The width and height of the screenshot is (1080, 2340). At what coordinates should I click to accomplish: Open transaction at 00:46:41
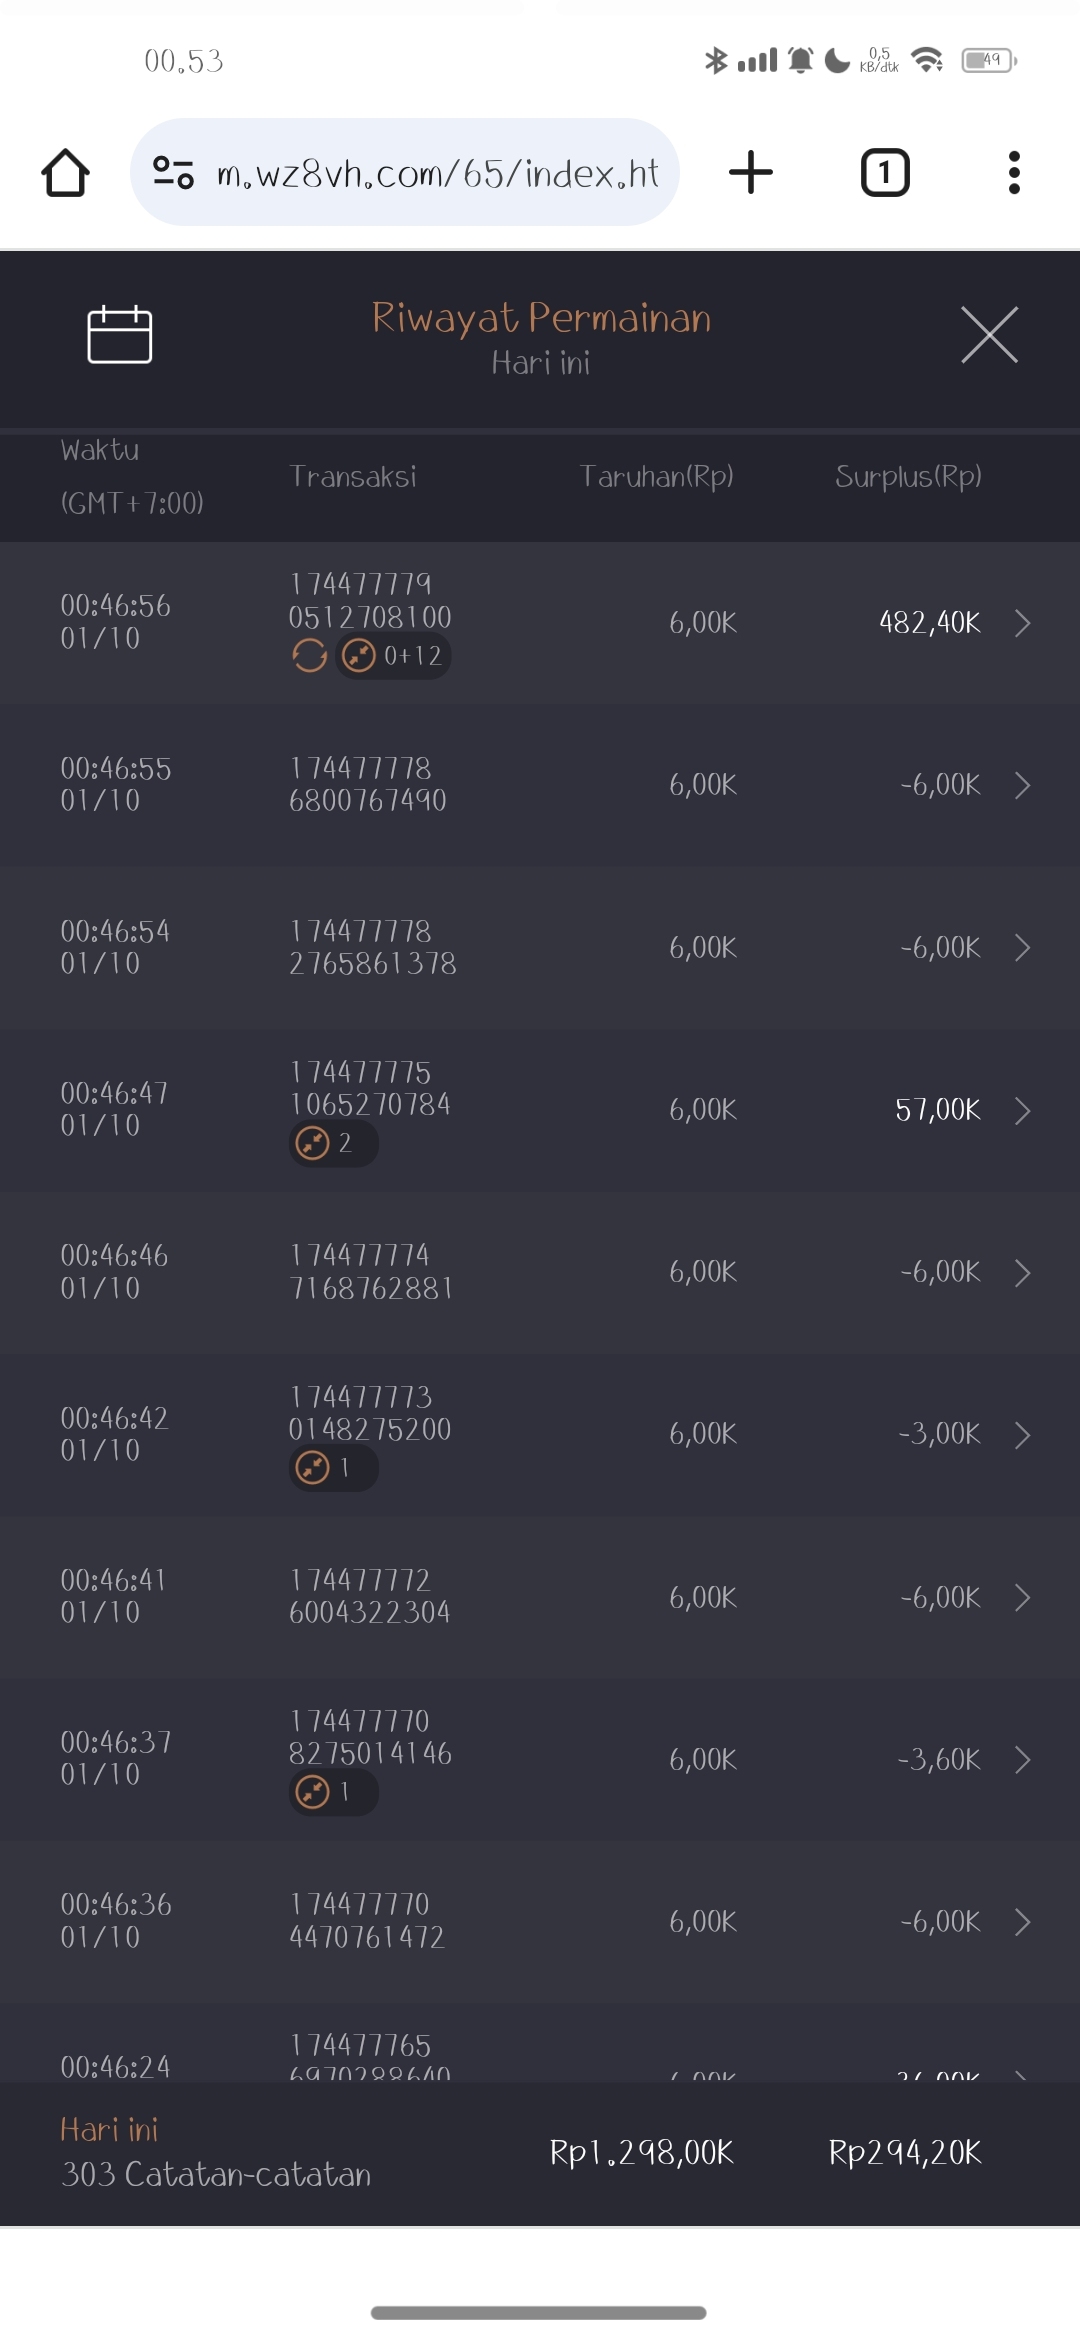click(540, 1597)
